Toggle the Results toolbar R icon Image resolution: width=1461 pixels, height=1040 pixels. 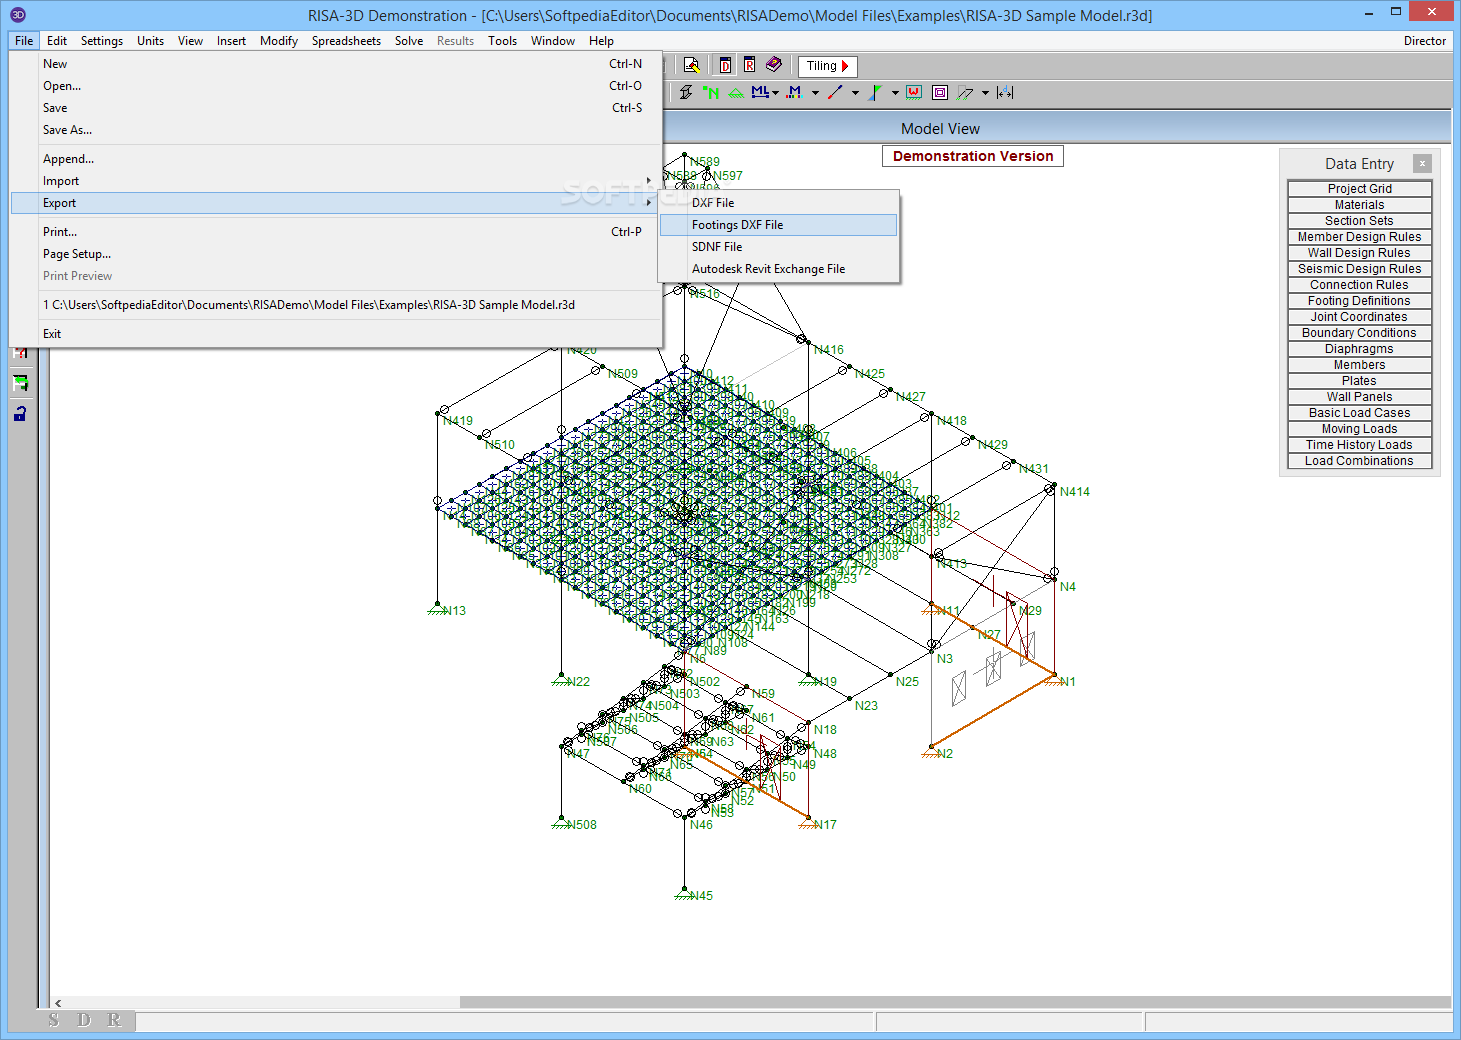click(749, 65)
